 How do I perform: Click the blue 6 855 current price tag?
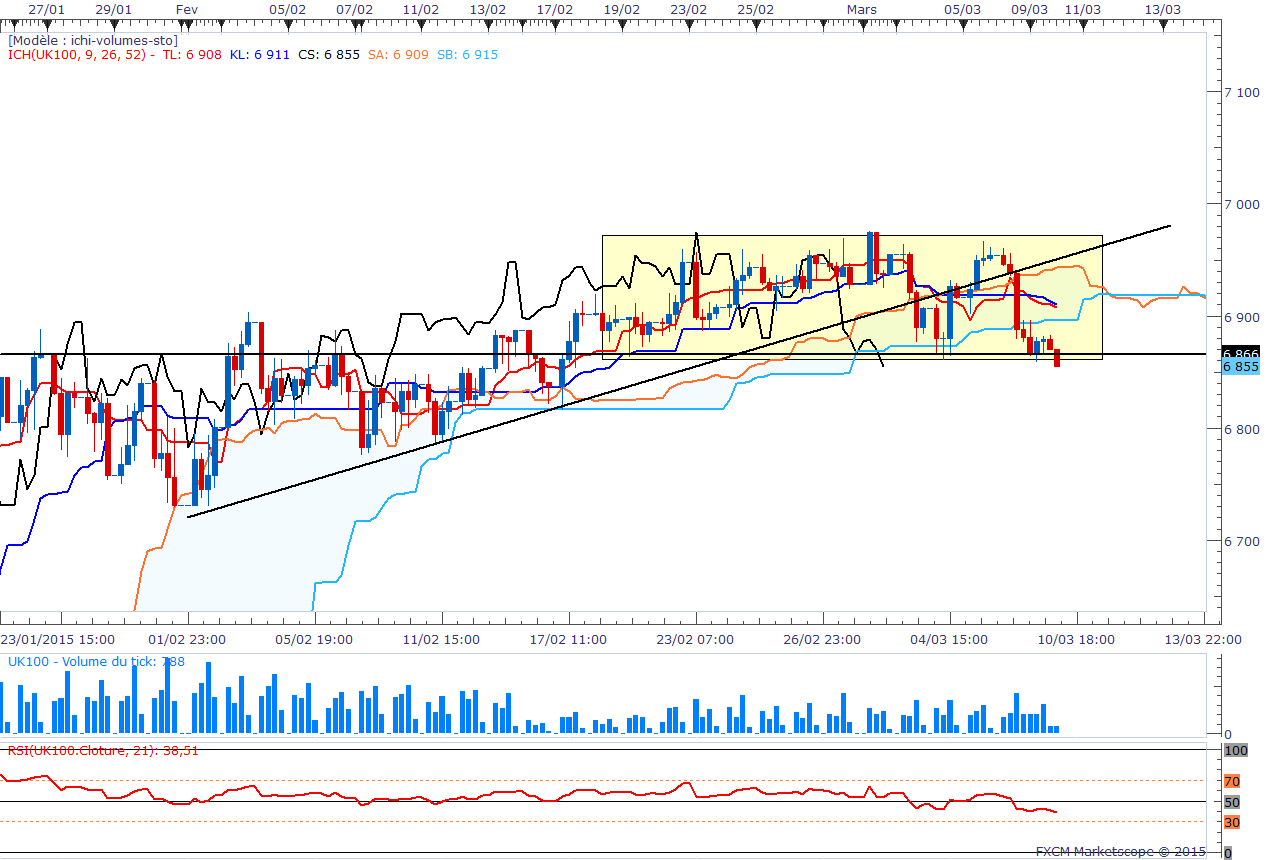coord(1240,367)
